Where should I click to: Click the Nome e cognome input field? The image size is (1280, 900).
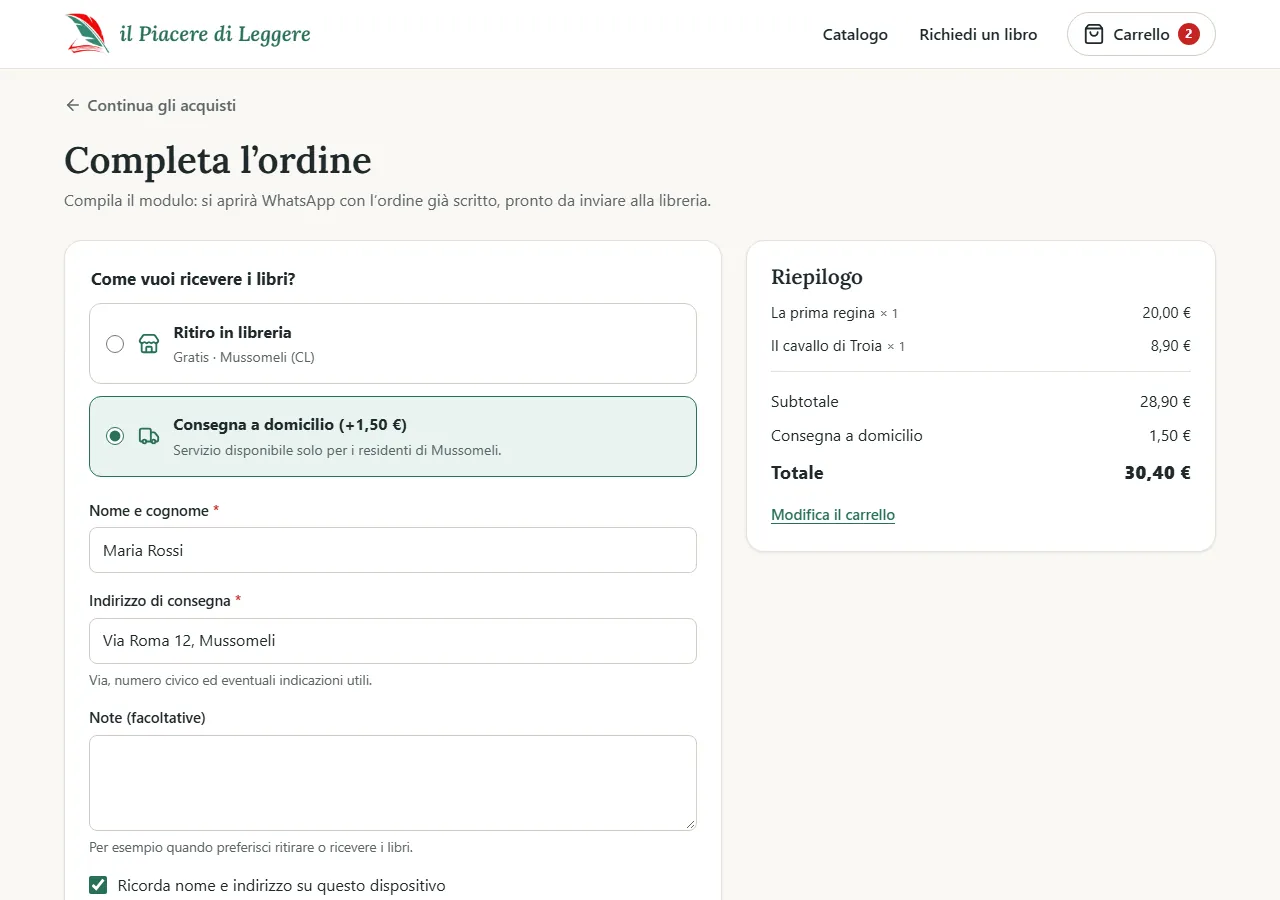tap(393, 550)
